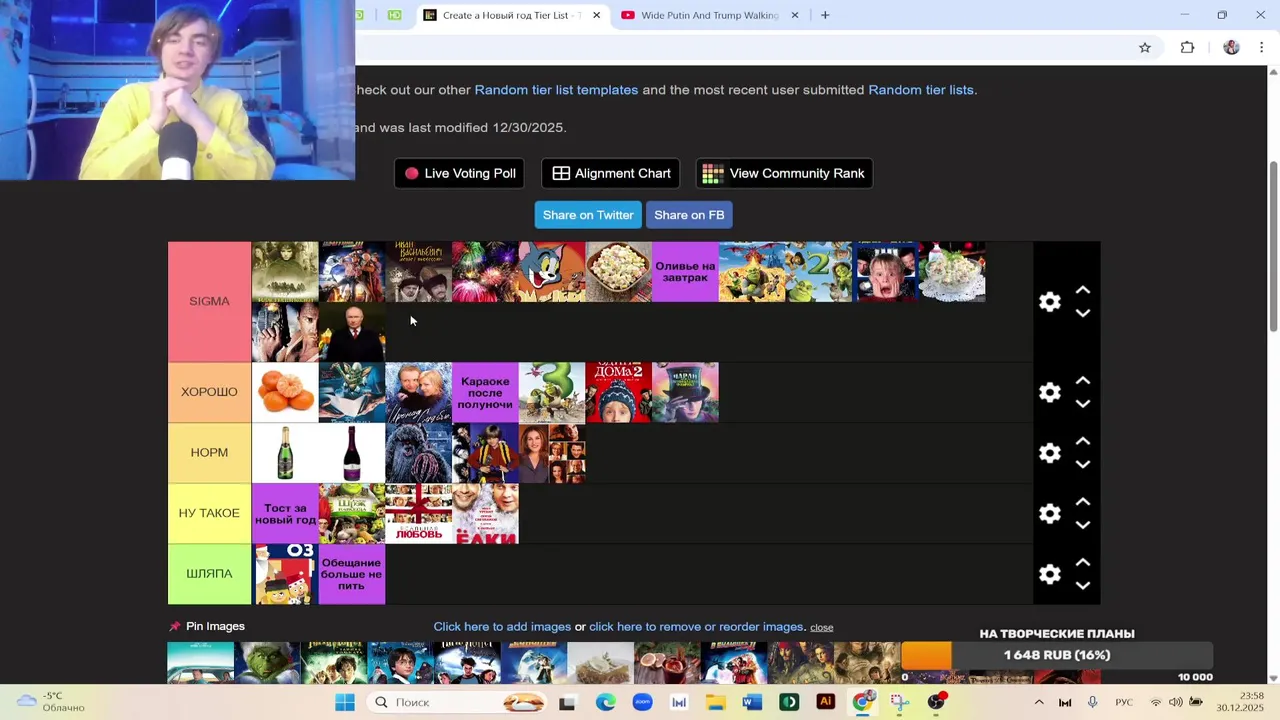
Task: Move the SIGMA row up with its arrow
Action: tap(1082, 290)
